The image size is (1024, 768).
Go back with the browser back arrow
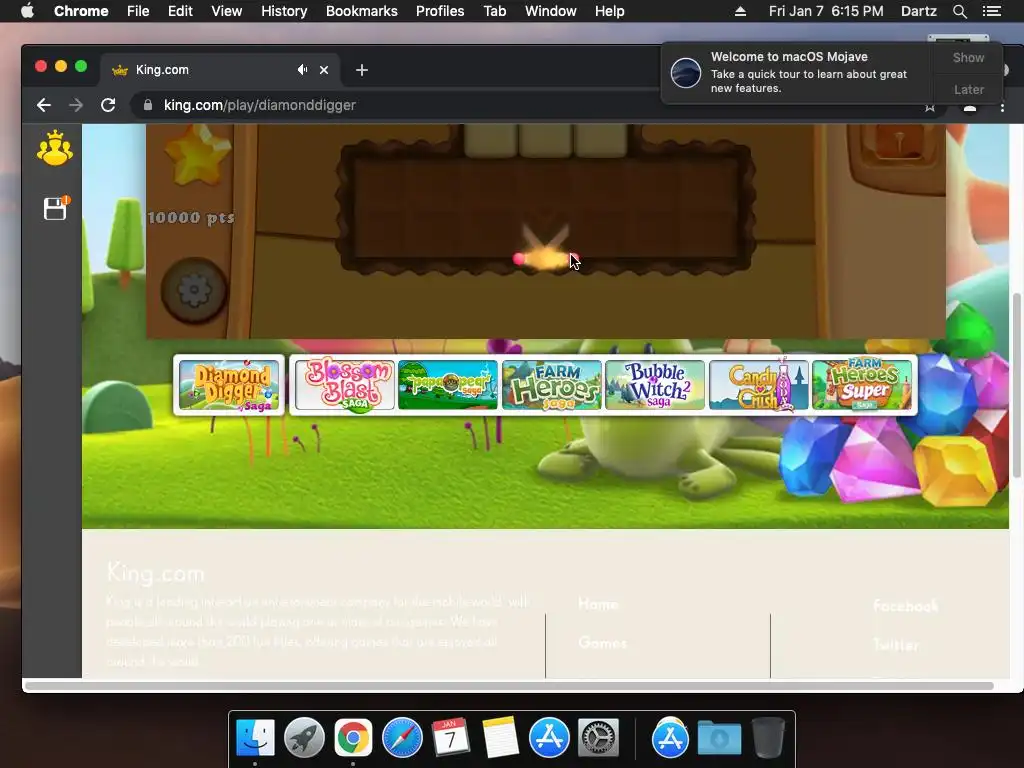pyautogui.click(x=44, y=105)
